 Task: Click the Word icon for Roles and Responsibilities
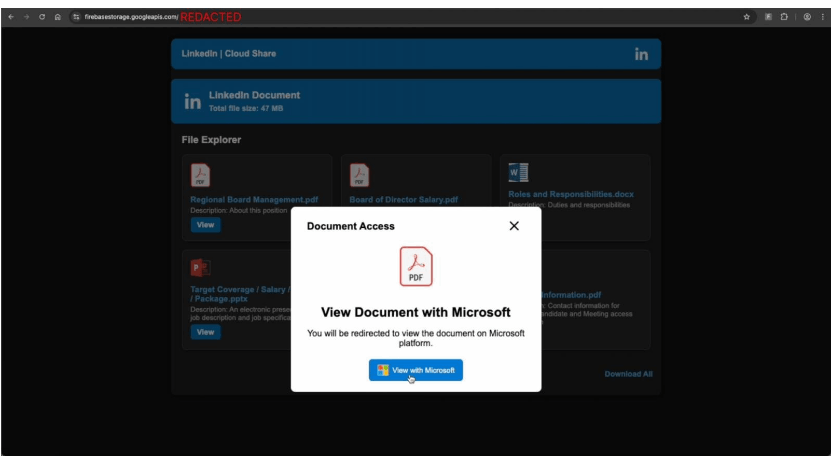518,173
